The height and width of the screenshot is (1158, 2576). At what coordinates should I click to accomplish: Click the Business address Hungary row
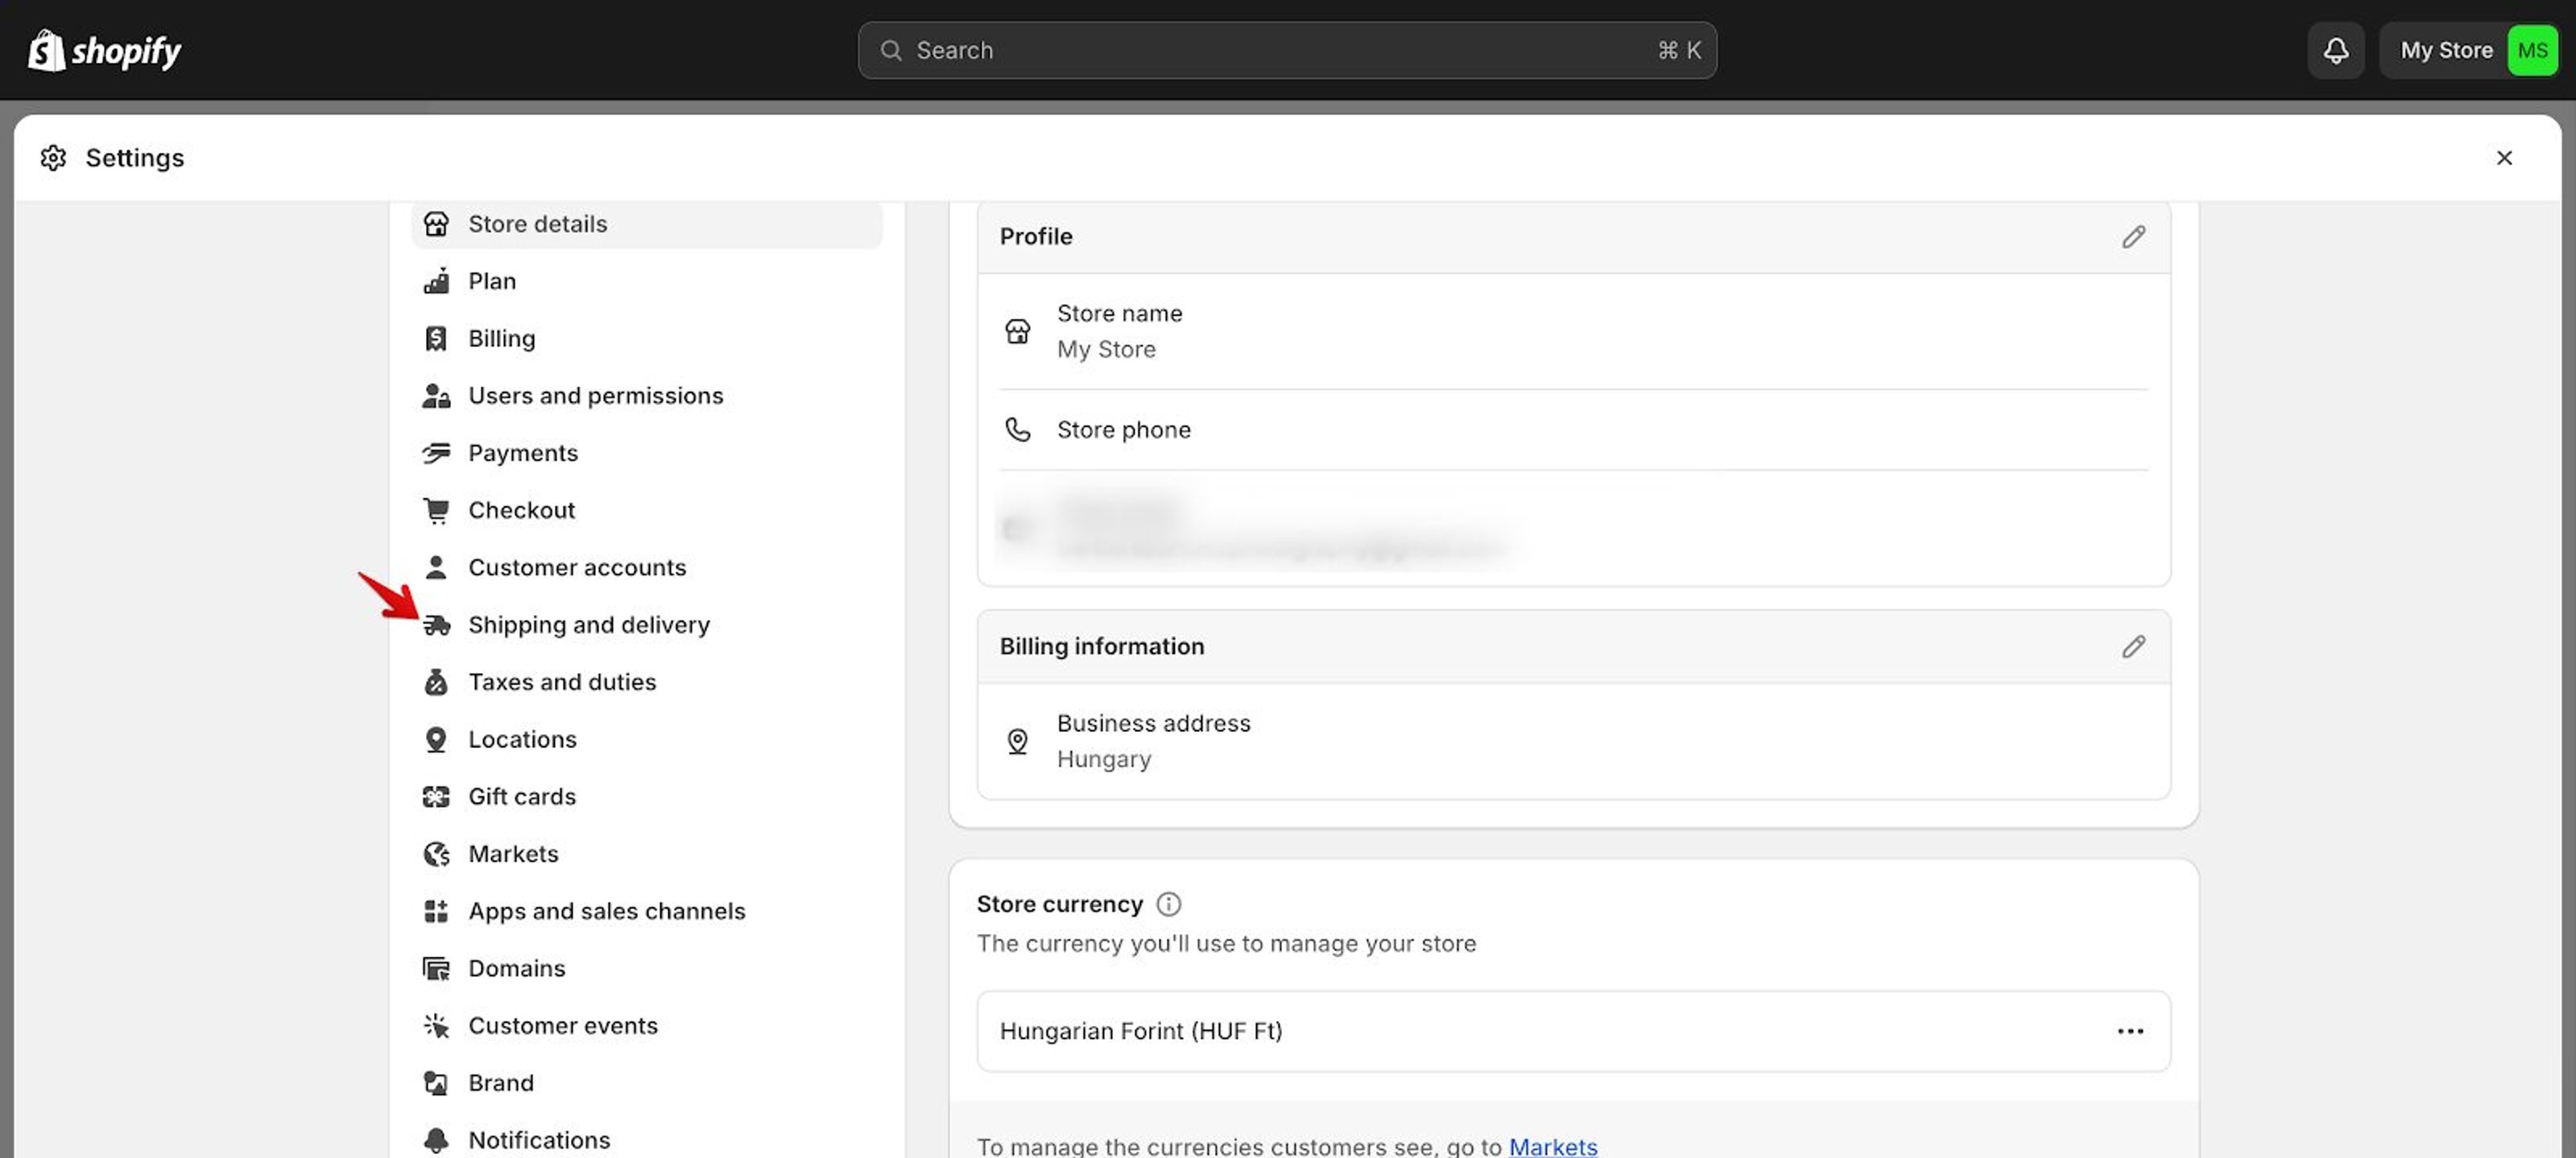point(1573,741)
